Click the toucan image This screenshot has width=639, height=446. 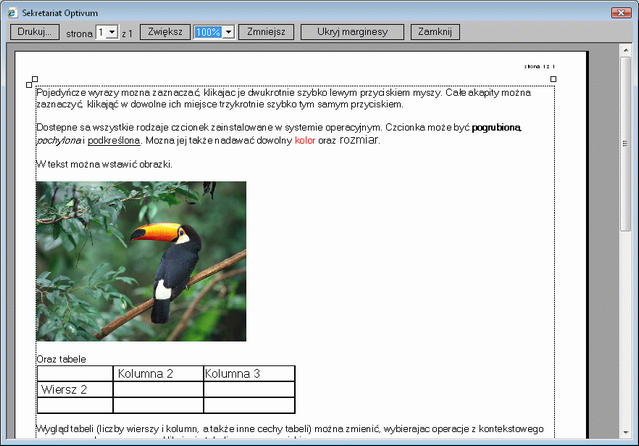tap(141, 261)
